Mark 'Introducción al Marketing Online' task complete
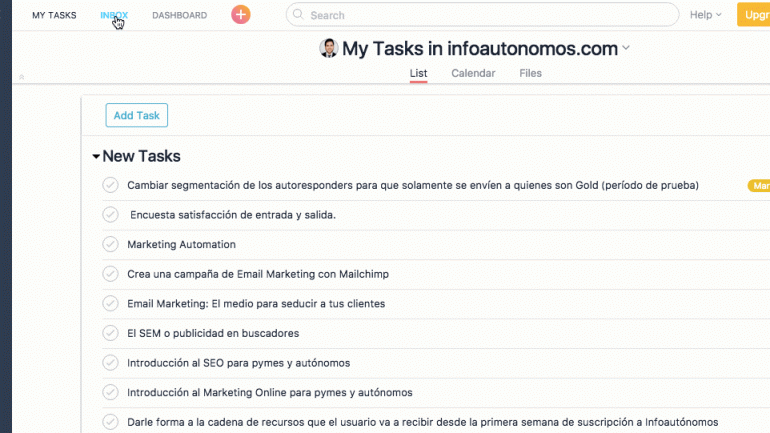The height and width of the screenshot is (433, 770). click(x=110, y=392)
